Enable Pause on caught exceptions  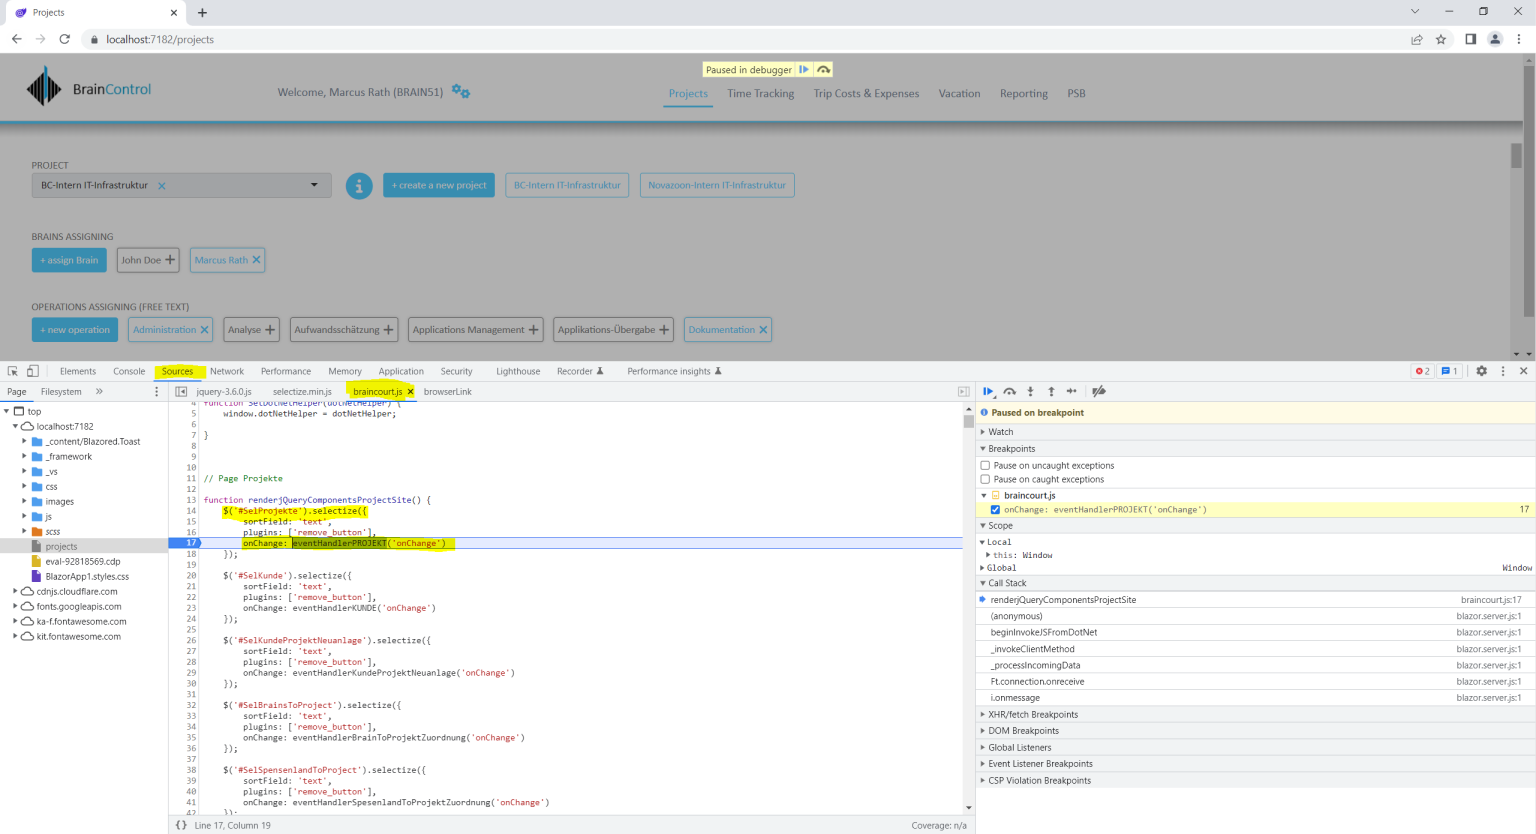[x=985, y=479]
